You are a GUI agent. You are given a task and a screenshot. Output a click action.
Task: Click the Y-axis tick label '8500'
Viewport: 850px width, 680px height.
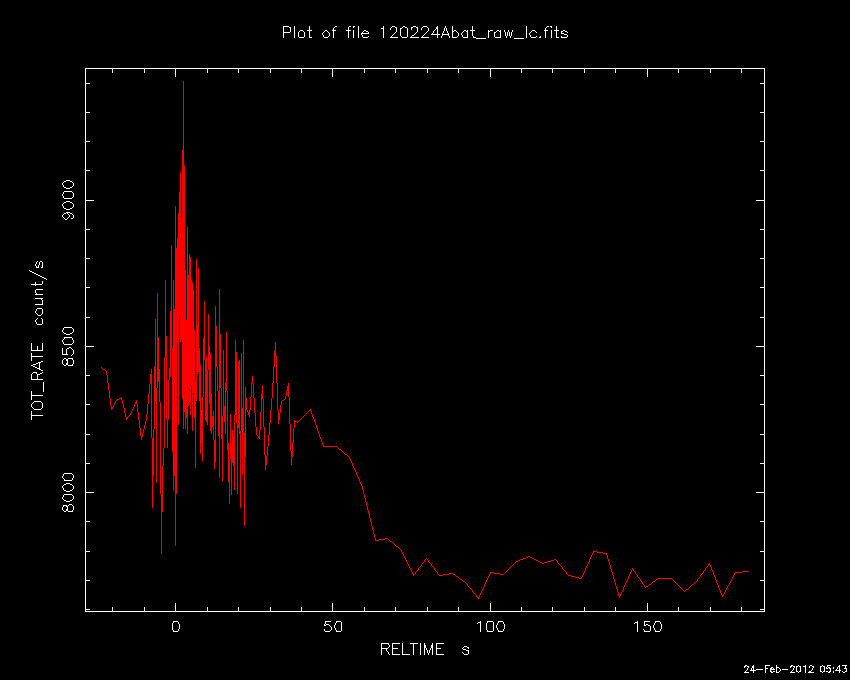(x=68, y=346)
